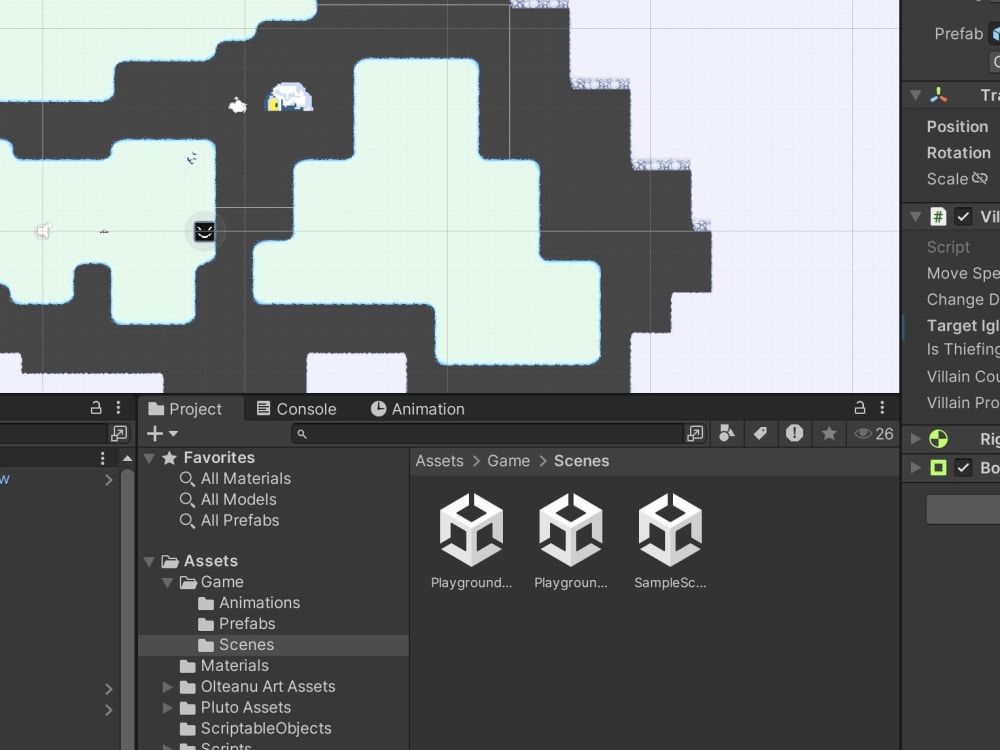
Task: Toggle the Scale constrained proportions link
Action: (x=980, y=179)
